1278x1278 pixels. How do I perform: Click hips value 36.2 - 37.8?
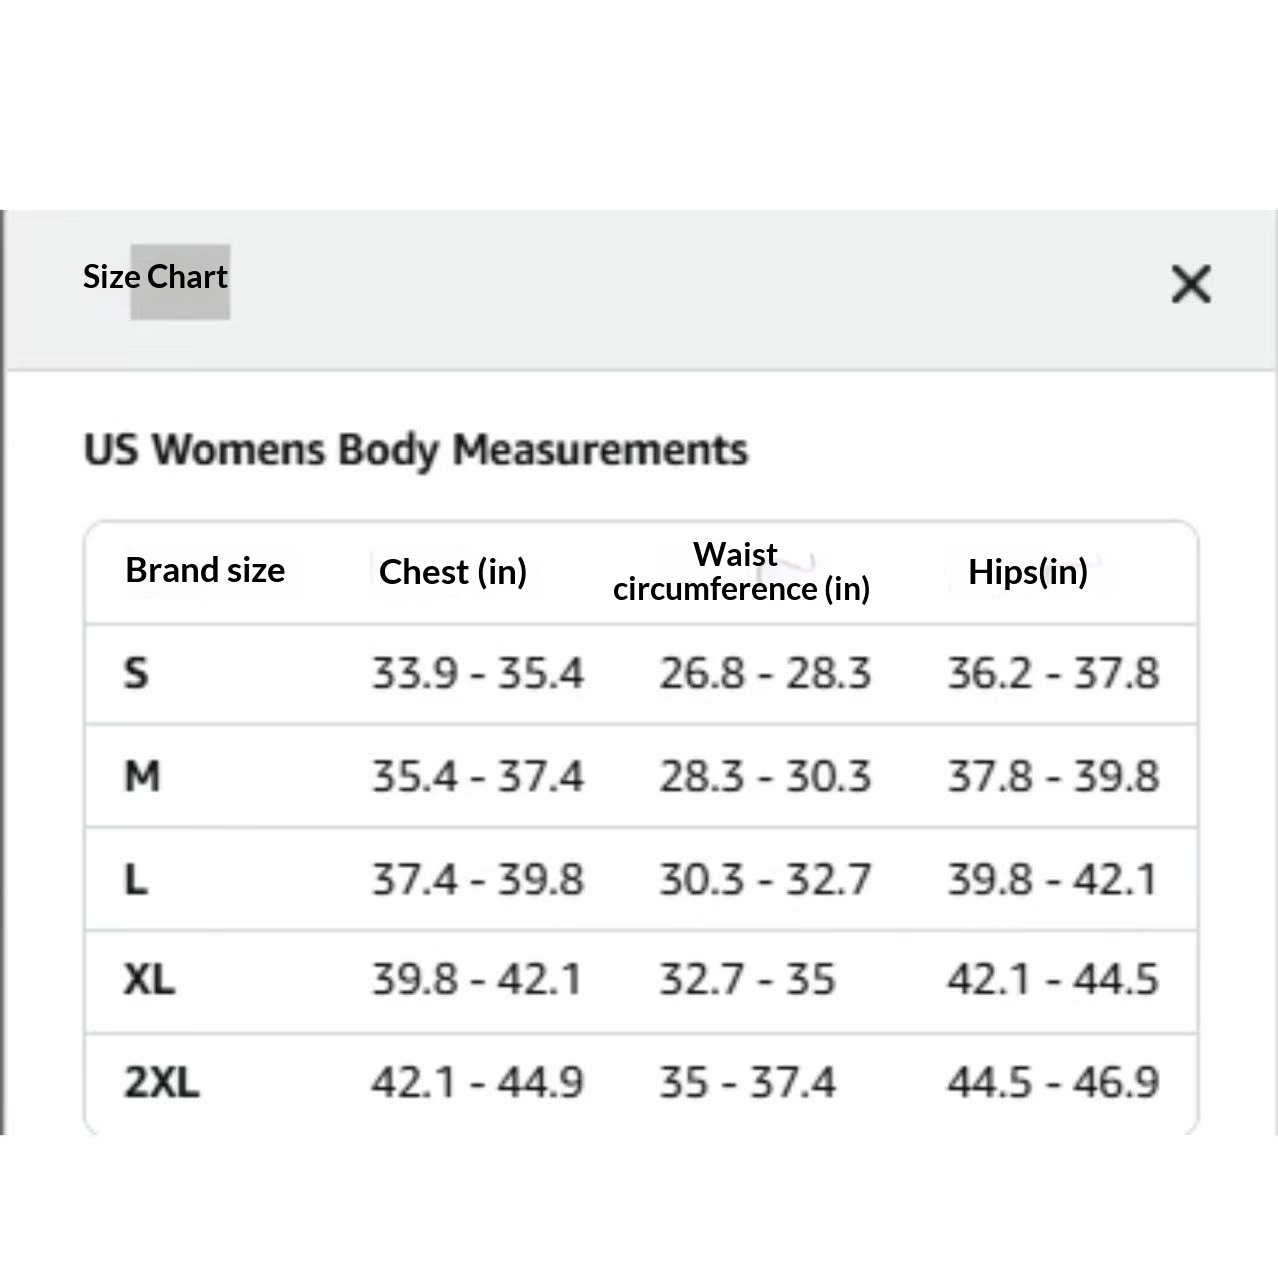coord(1053,674)
